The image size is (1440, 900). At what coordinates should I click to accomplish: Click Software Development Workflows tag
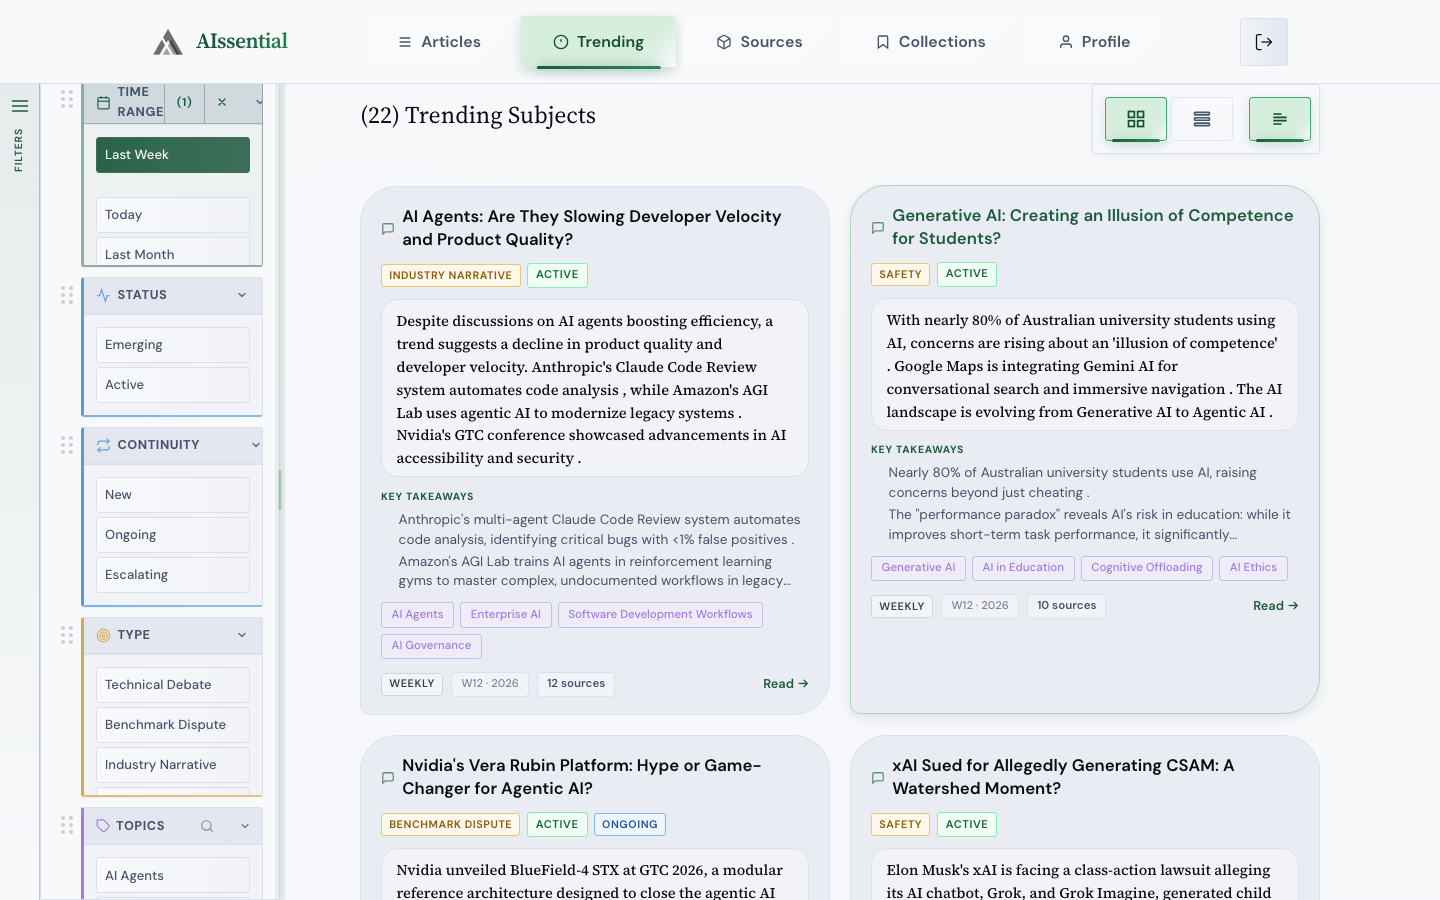pos(660,615)
